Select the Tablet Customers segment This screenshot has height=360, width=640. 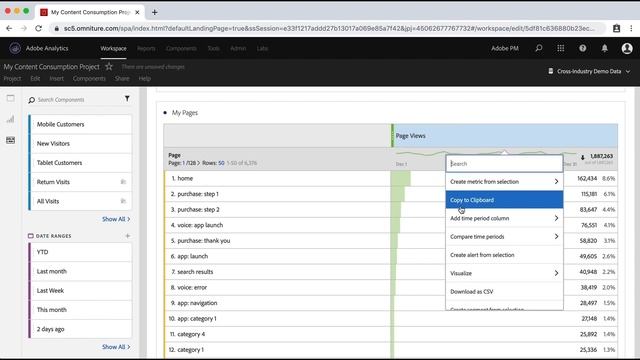[x=80, y=162]
